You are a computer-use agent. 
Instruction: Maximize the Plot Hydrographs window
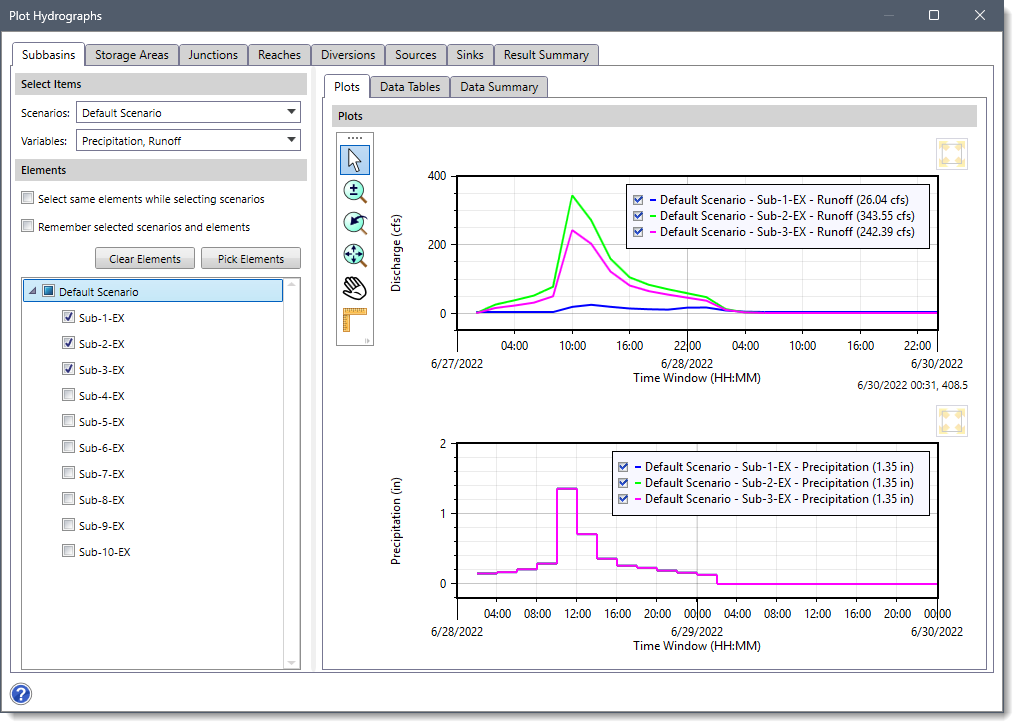coord(934,15)
